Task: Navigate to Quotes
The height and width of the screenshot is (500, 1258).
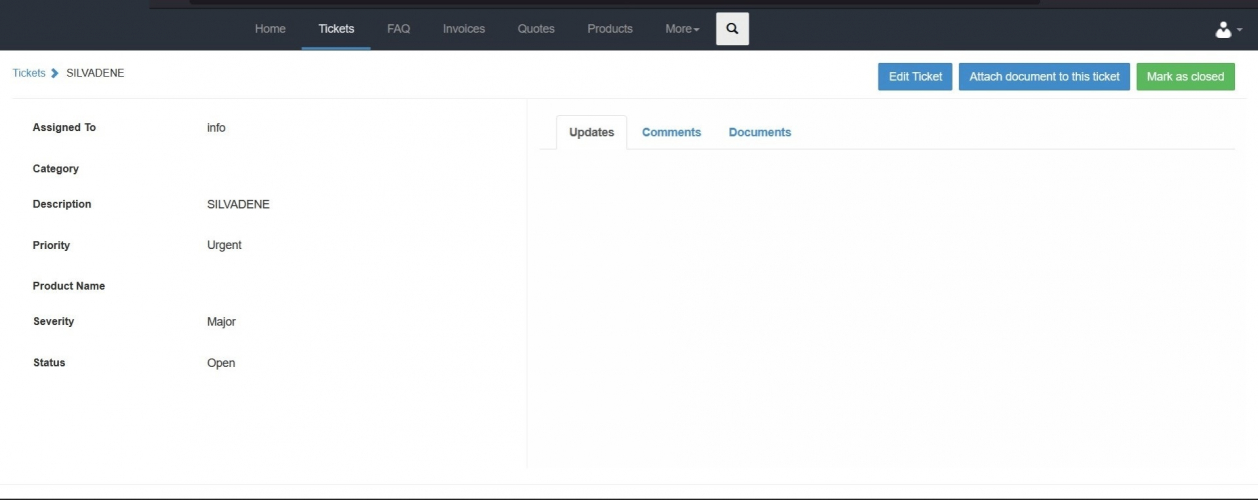Action: [536, 29]
